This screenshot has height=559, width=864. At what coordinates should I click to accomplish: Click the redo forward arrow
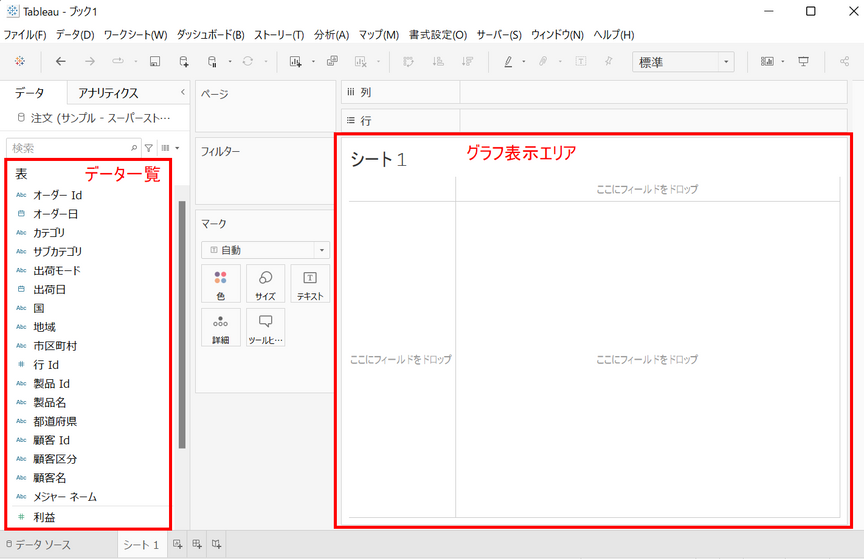coord(90,61)
